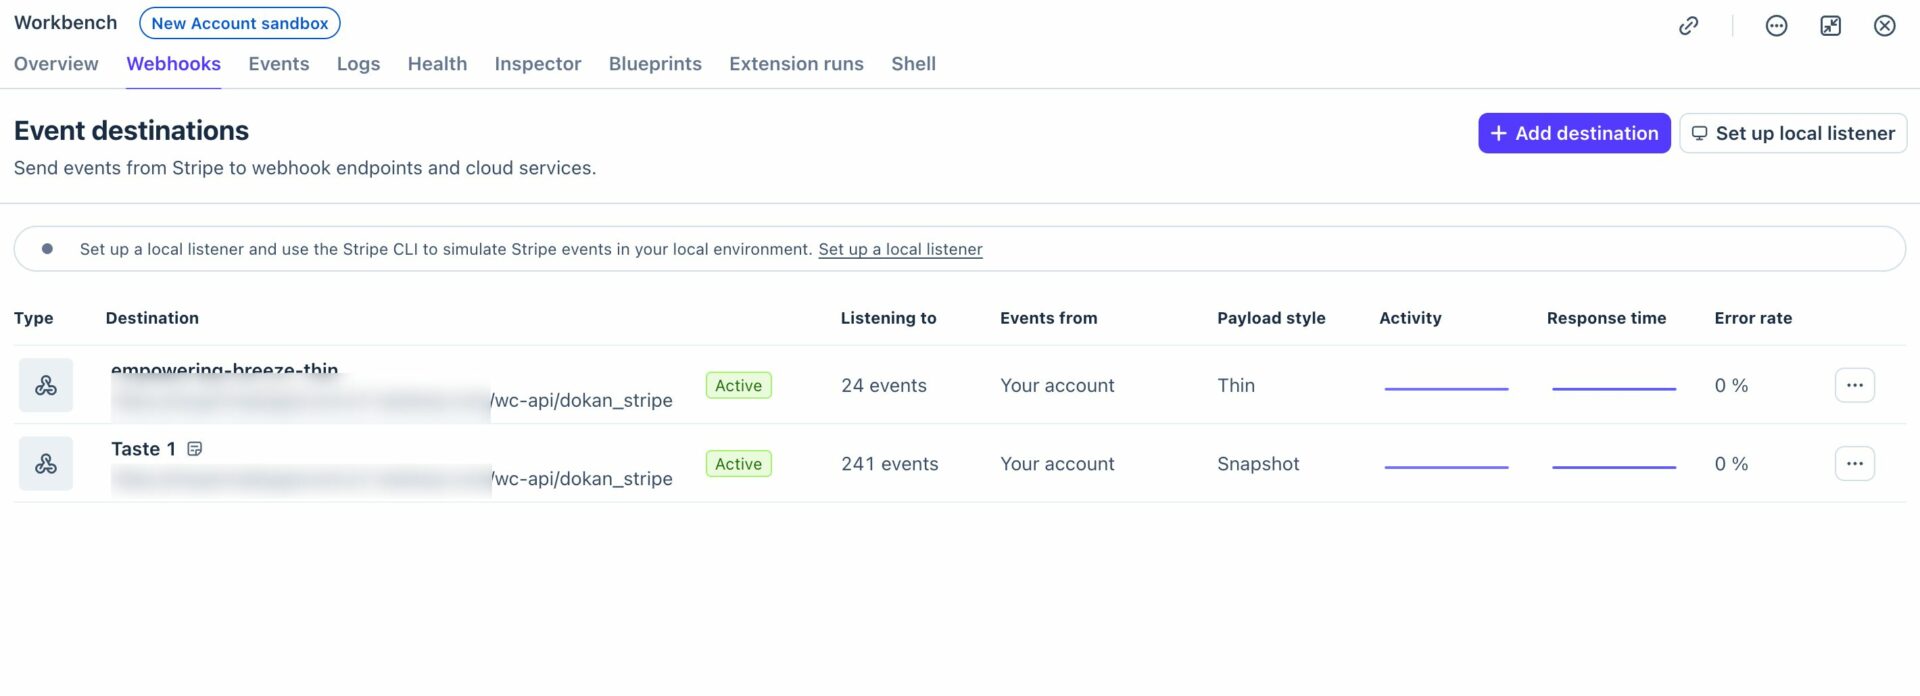Image resolution: width=1920 pixels, height=696 pixels.
Task: Click the 'Type' column header
Action: coord(33,318)
